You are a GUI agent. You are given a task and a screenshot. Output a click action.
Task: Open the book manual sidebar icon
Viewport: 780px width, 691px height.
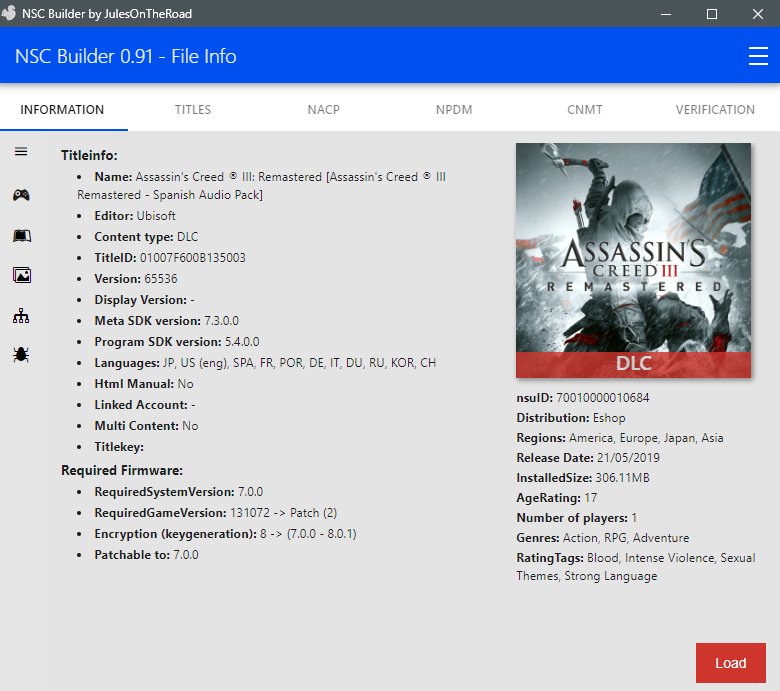pyautogui.click(x=21, y=235)
